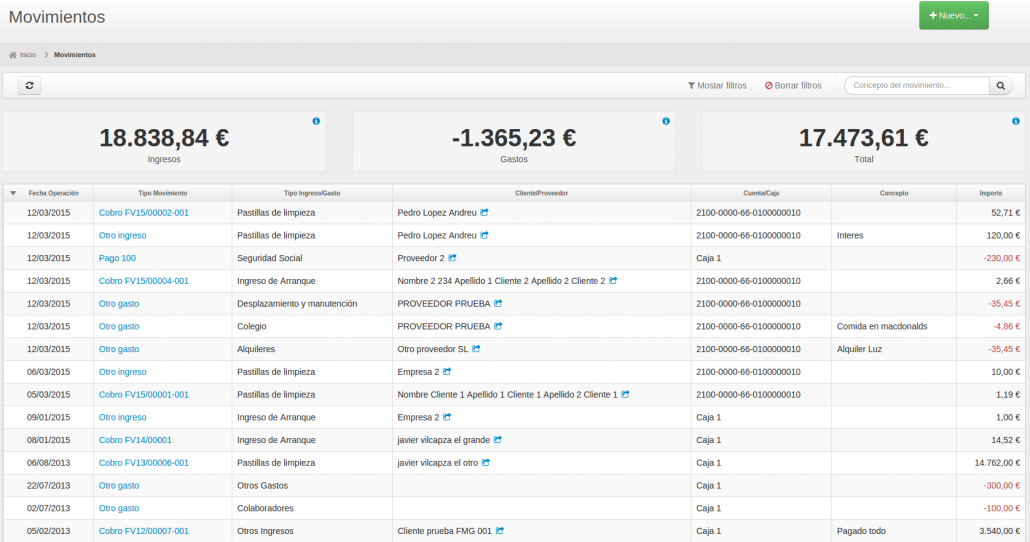Image resolution: width=1030 pixels, height=542 pixels.
Task: Open the Nuevo dropdown button
Action: pyautogui.click(x=953, y=16)
